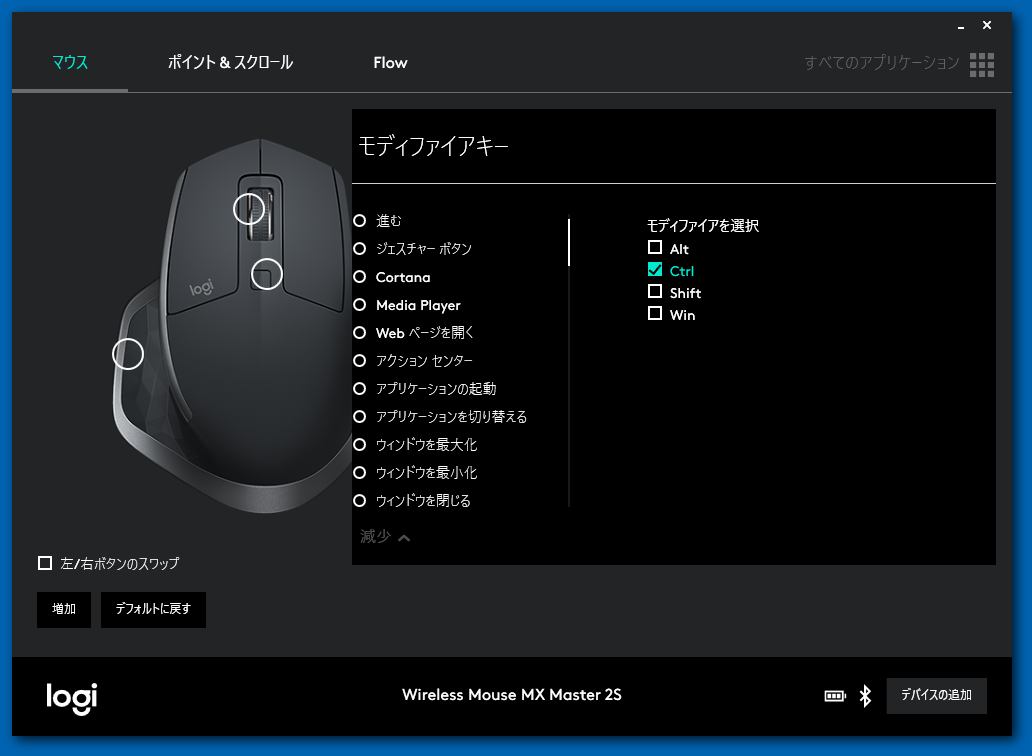Collapse the action list with 減少 chevron
Viewport: 1032px width, 756px height.
(384, 537)
